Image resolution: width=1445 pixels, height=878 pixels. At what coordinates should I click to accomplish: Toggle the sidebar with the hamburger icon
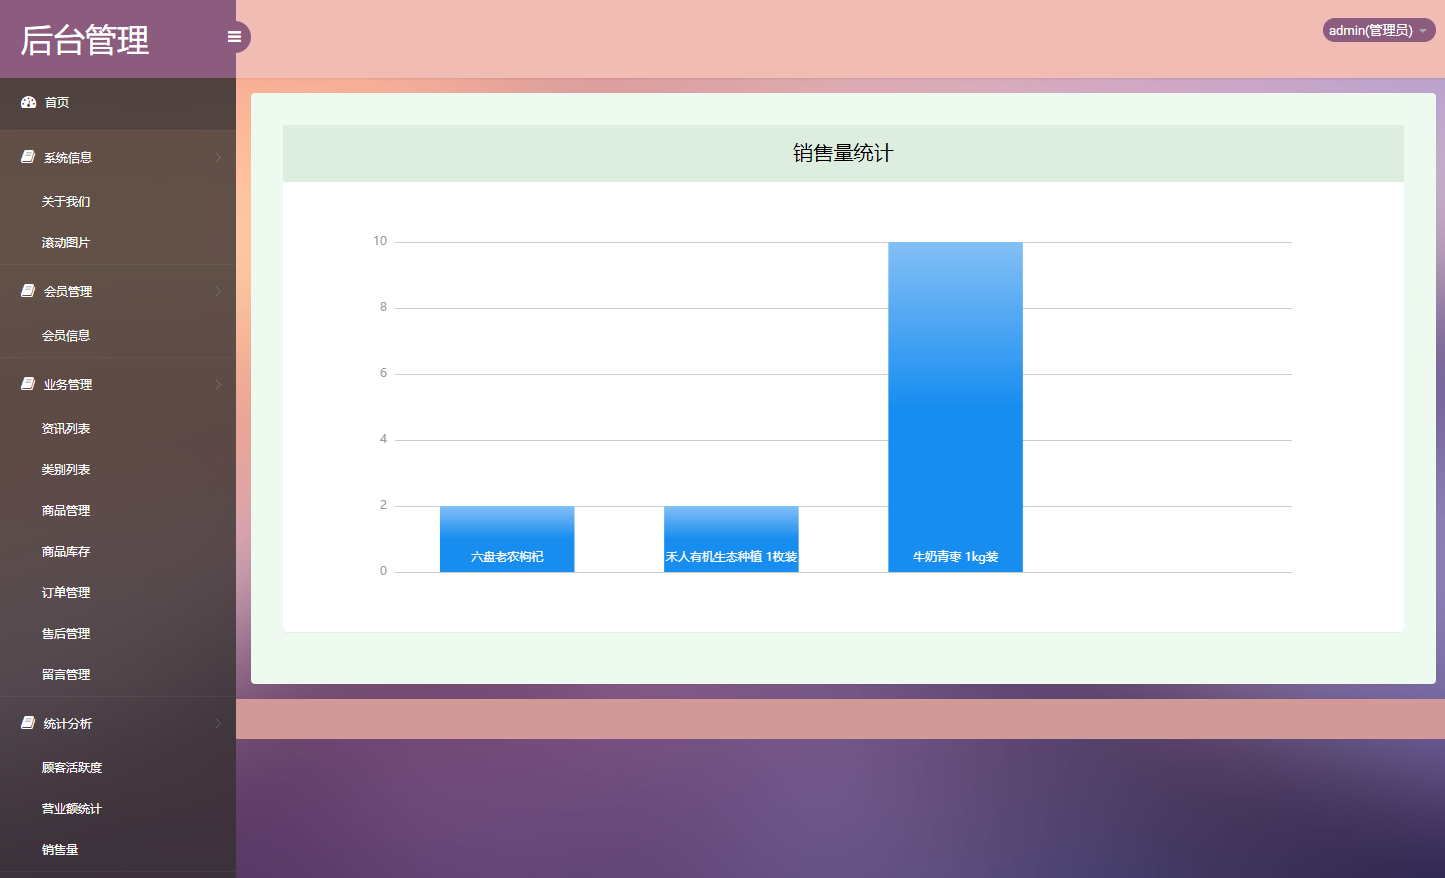(x=234, y=37)
